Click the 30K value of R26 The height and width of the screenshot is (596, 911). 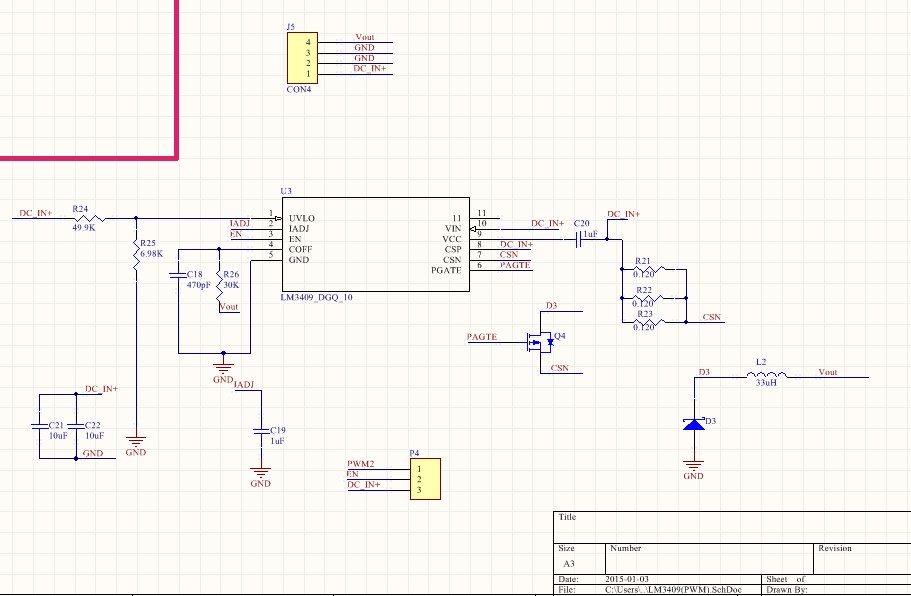tap(231, 285)
